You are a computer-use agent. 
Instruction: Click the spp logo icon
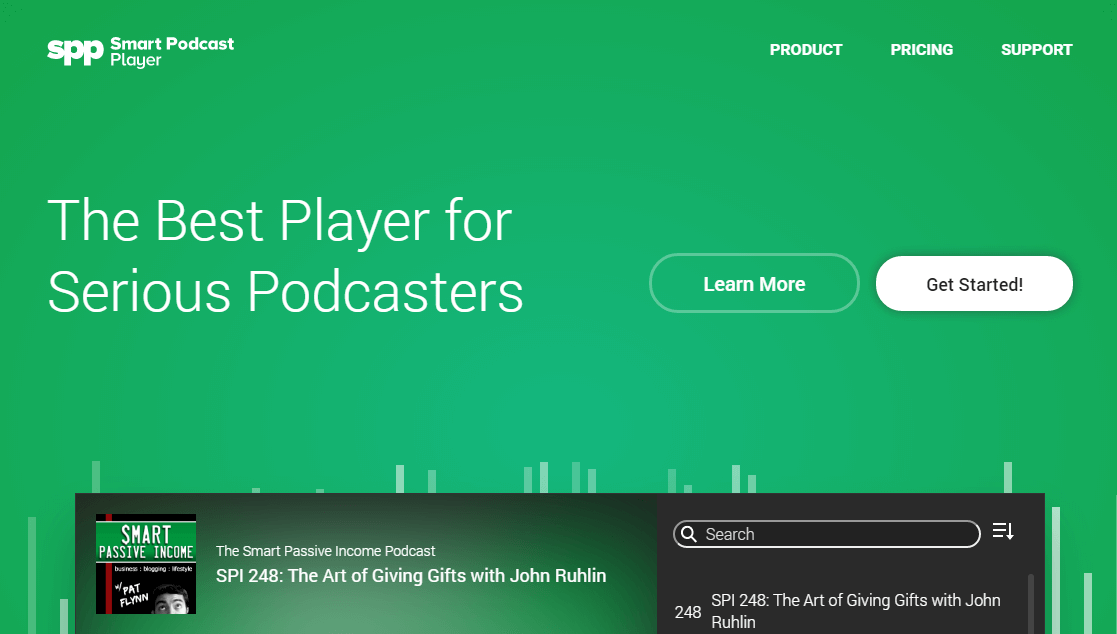click(75, 51)
